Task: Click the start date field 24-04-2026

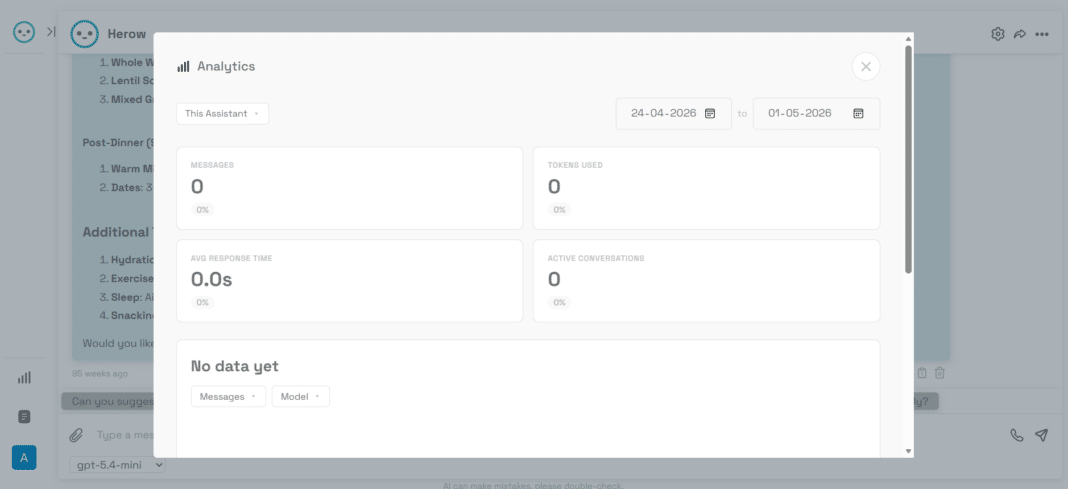Action: 674,114
